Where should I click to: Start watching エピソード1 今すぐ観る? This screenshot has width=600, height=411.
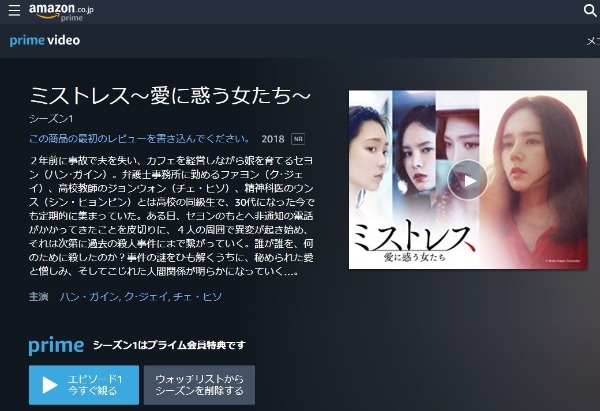pos(84,385)
